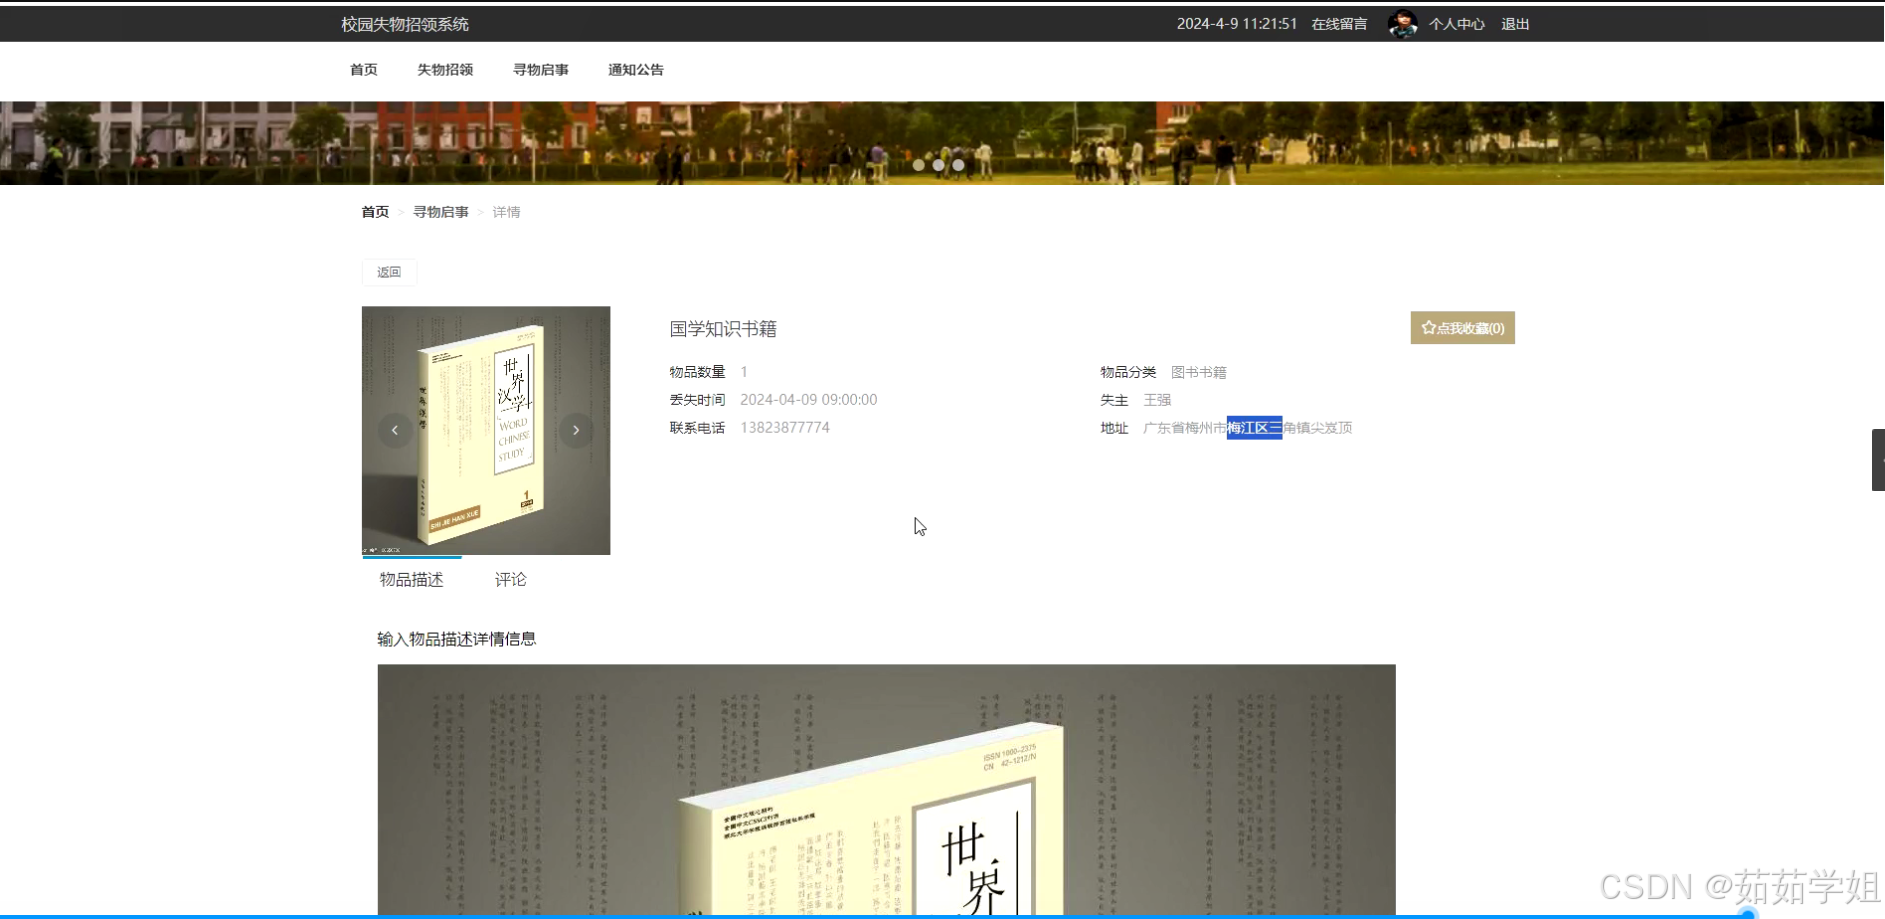Select second banner carousel dot

pos(938,165)
